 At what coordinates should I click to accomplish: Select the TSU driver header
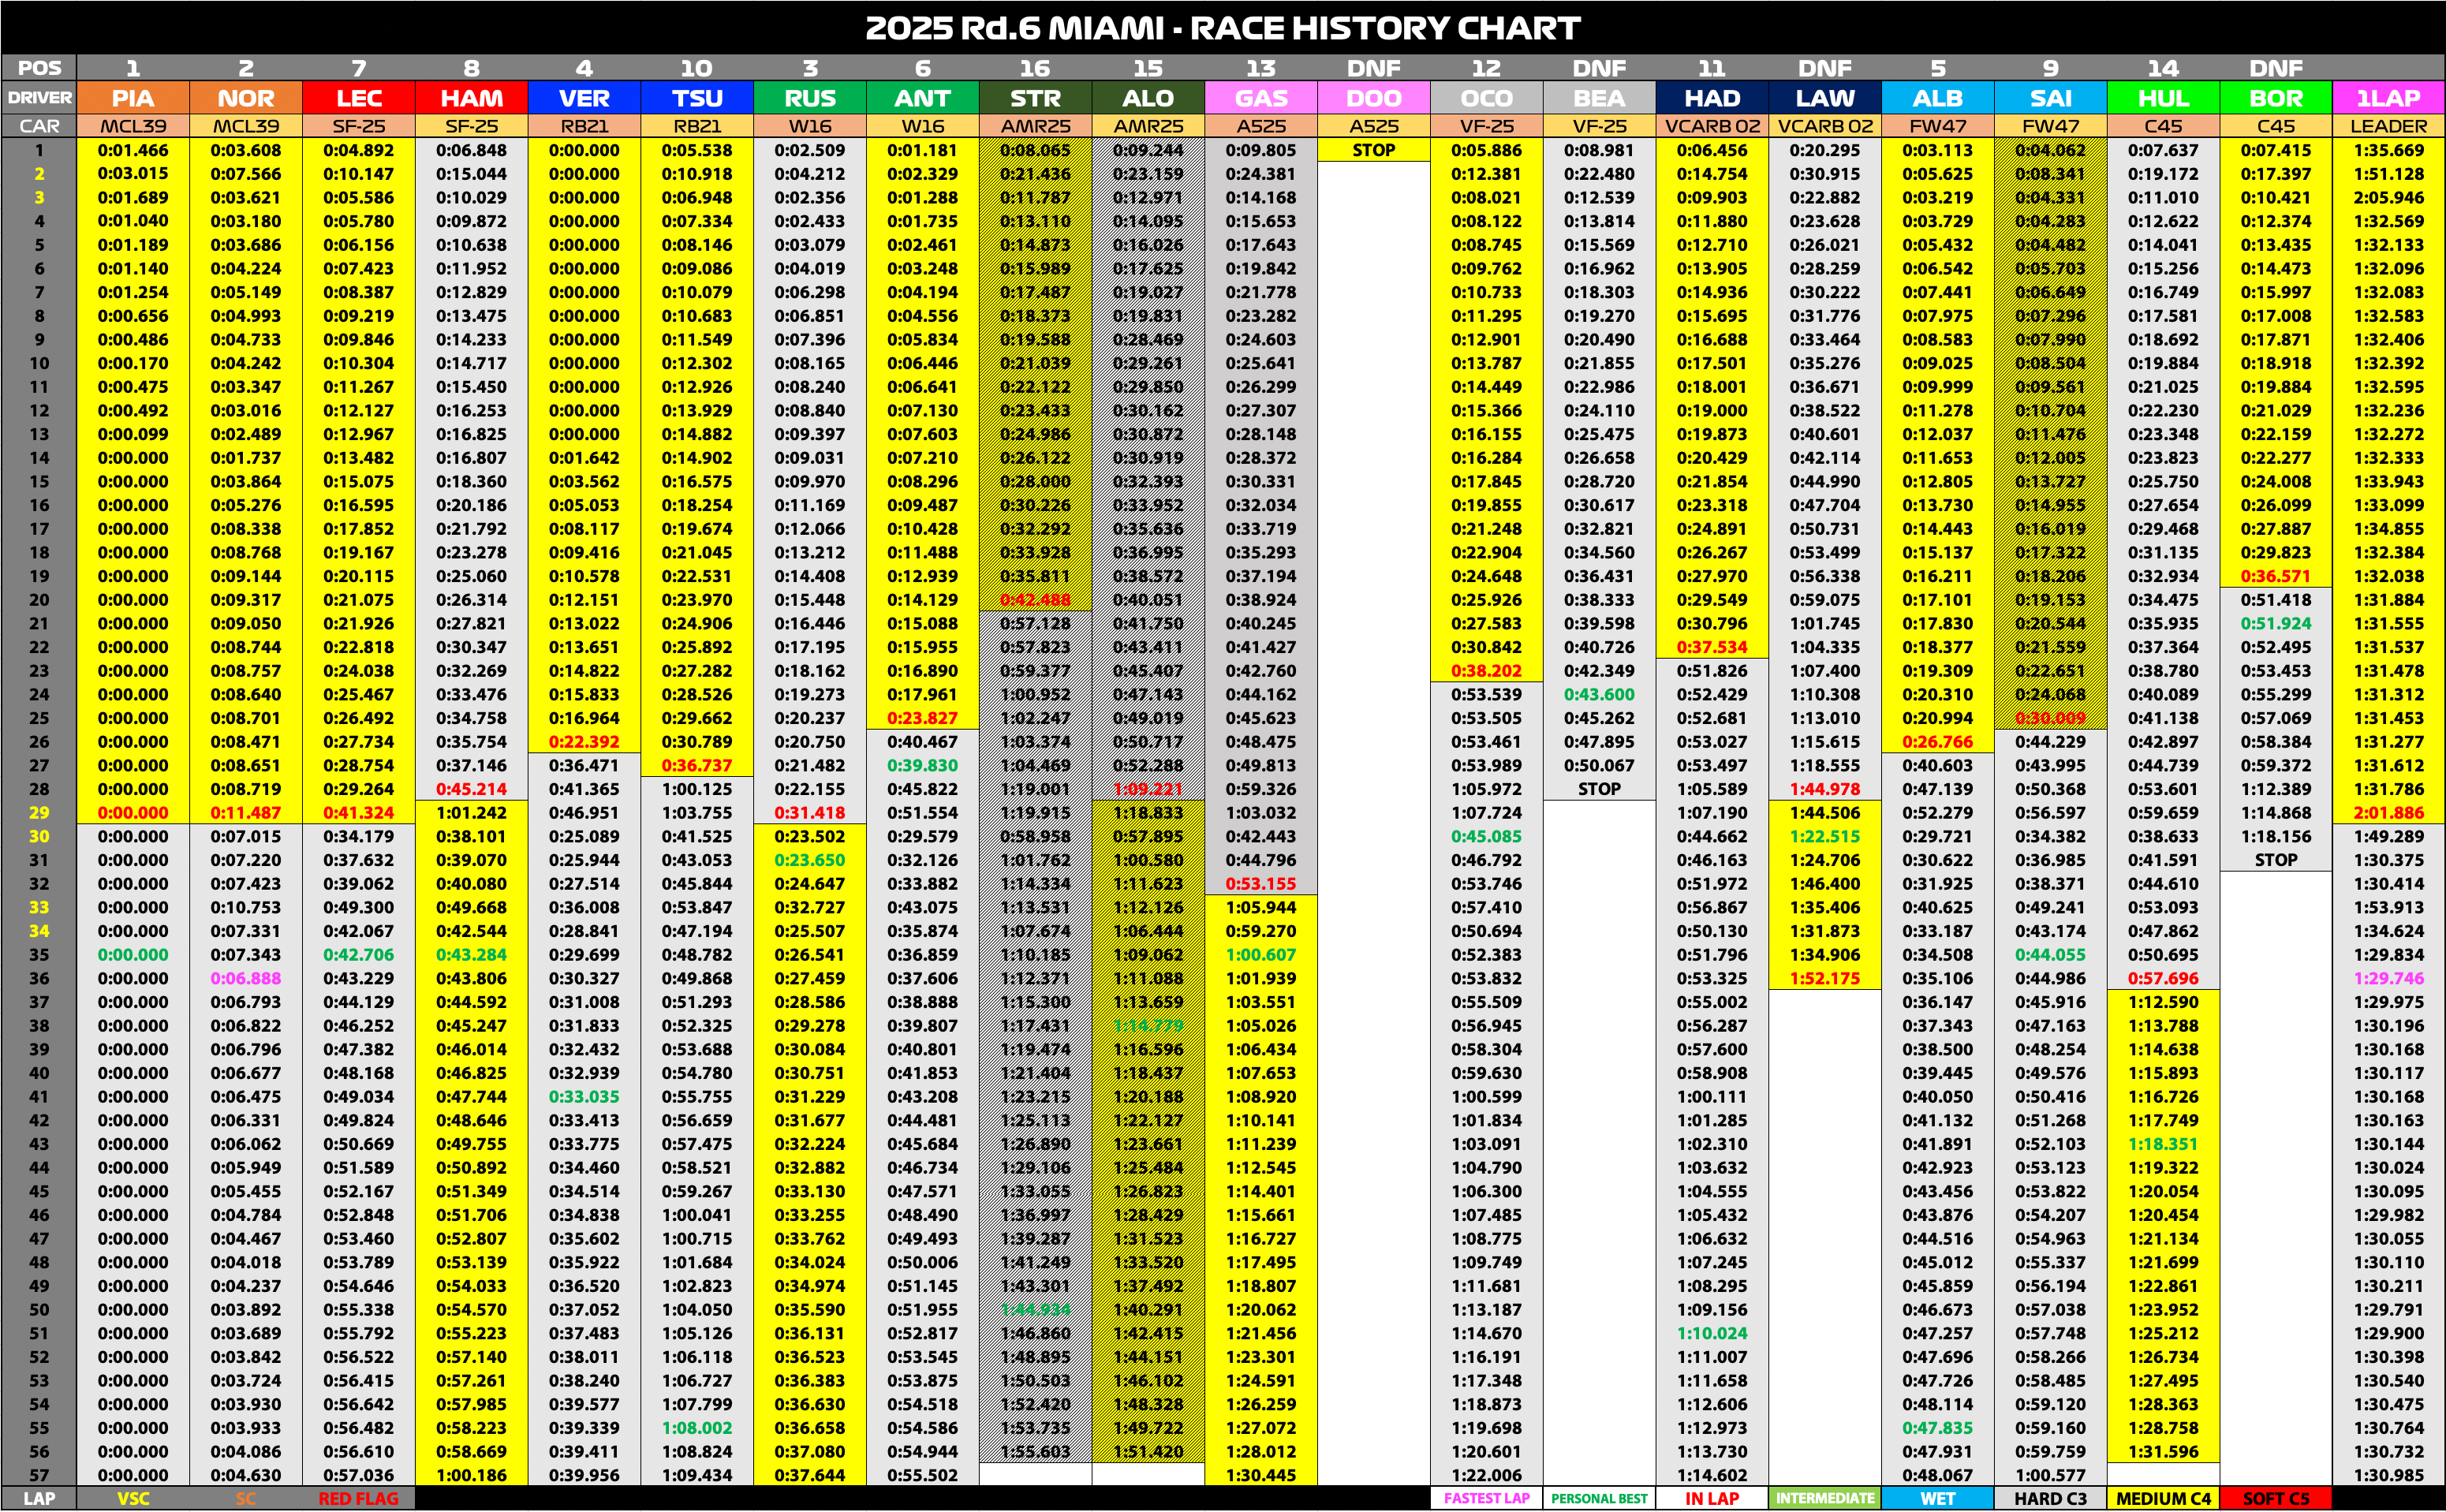coord(697,98)
